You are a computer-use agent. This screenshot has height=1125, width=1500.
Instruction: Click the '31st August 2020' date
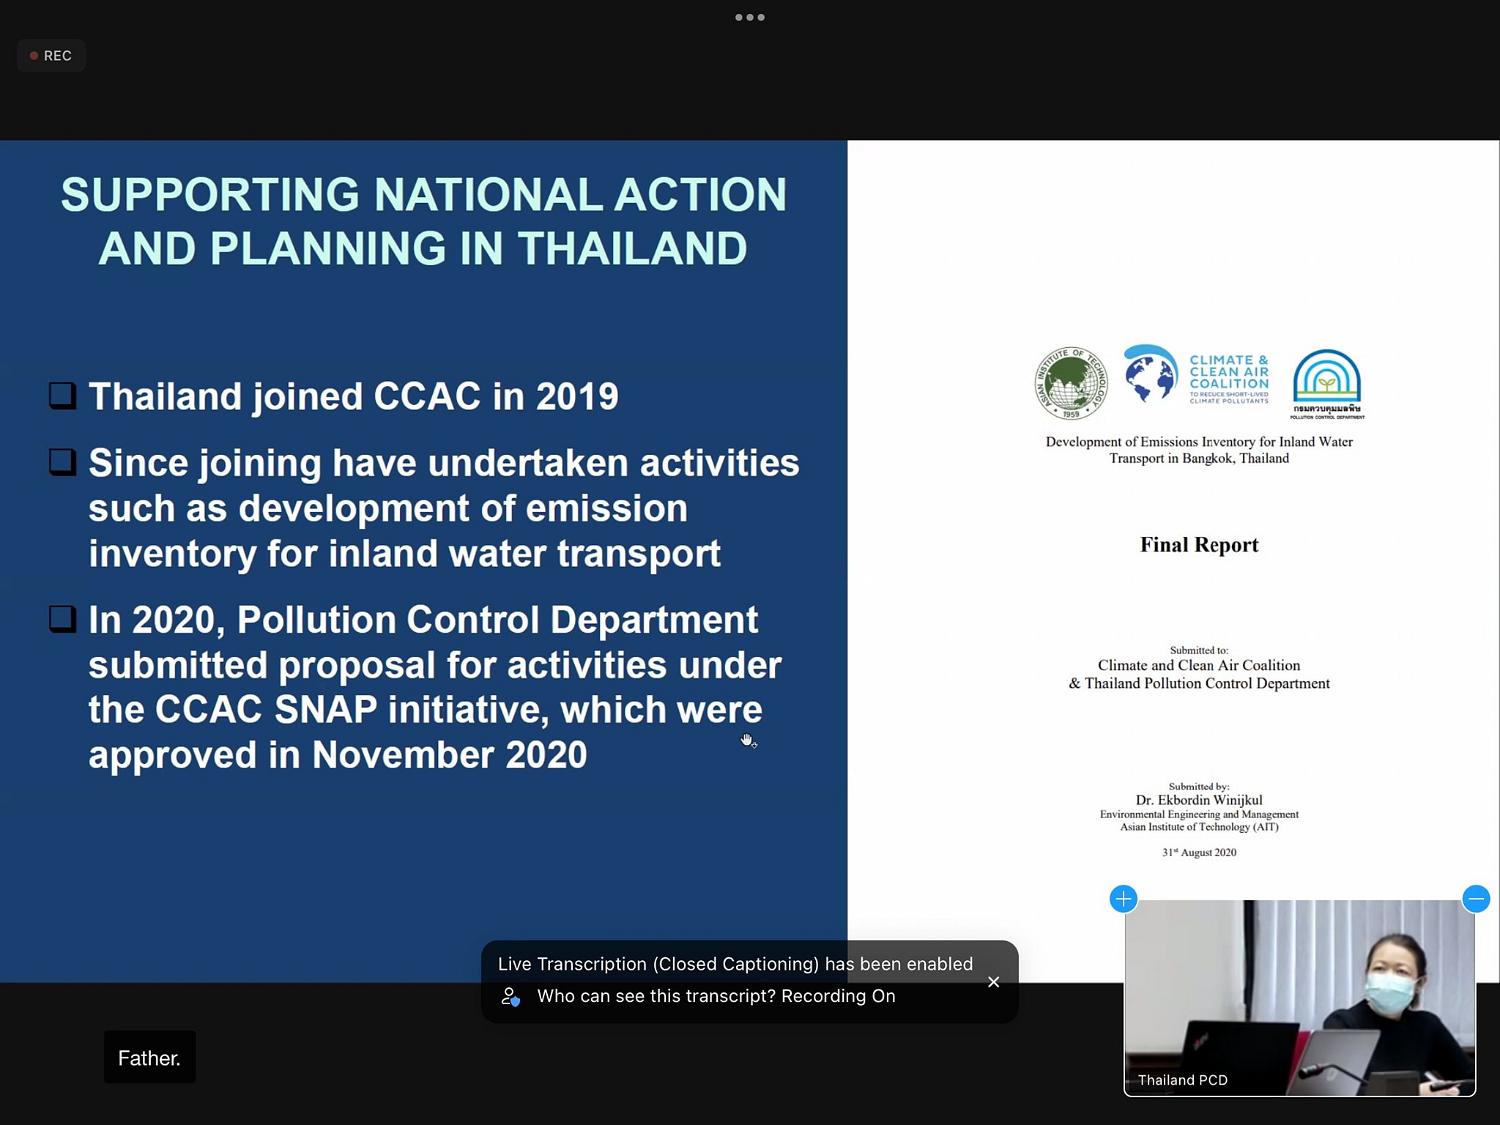1199,853
